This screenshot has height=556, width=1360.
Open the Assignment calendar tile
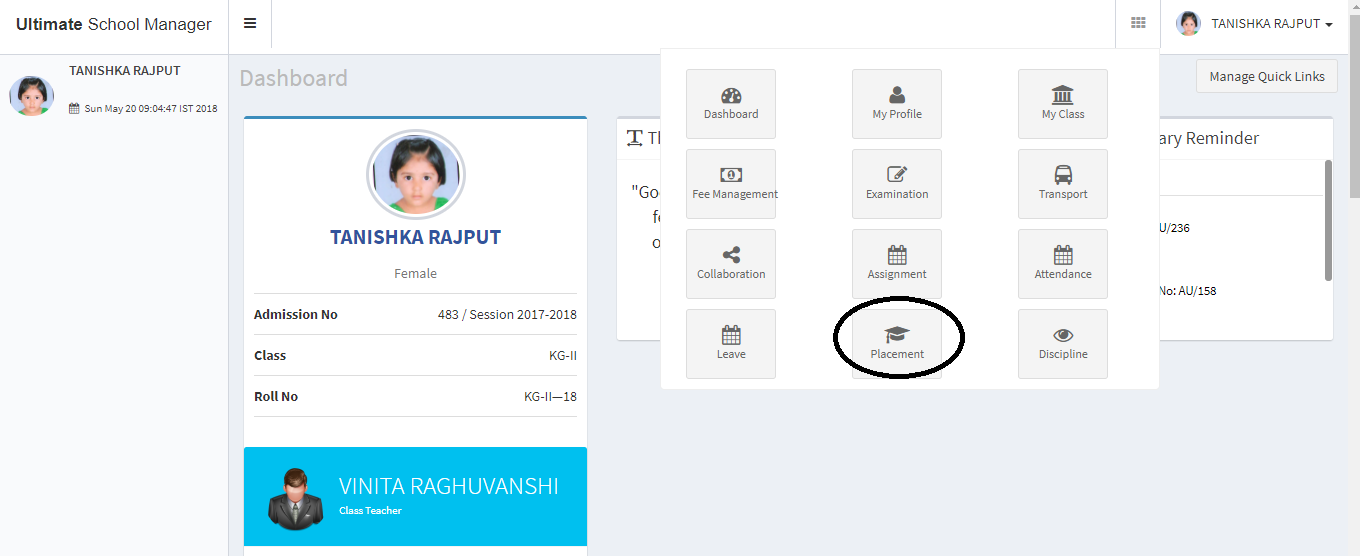897,264
